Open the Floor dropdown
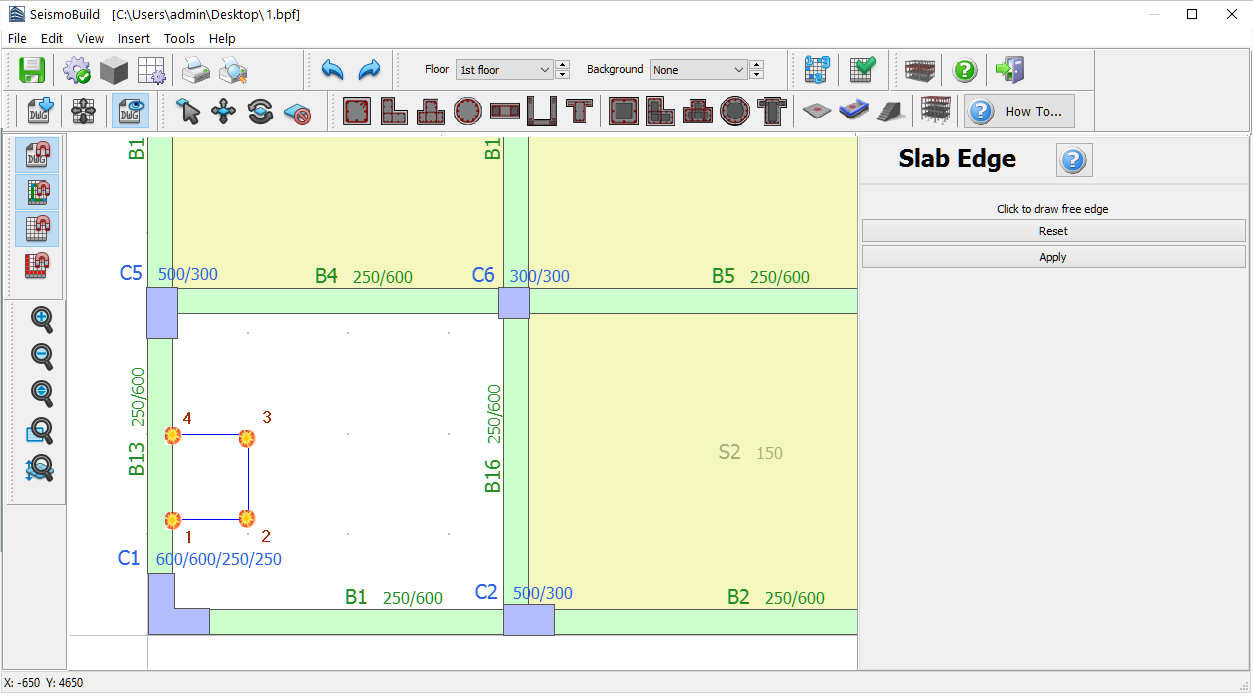 point(504,70)
